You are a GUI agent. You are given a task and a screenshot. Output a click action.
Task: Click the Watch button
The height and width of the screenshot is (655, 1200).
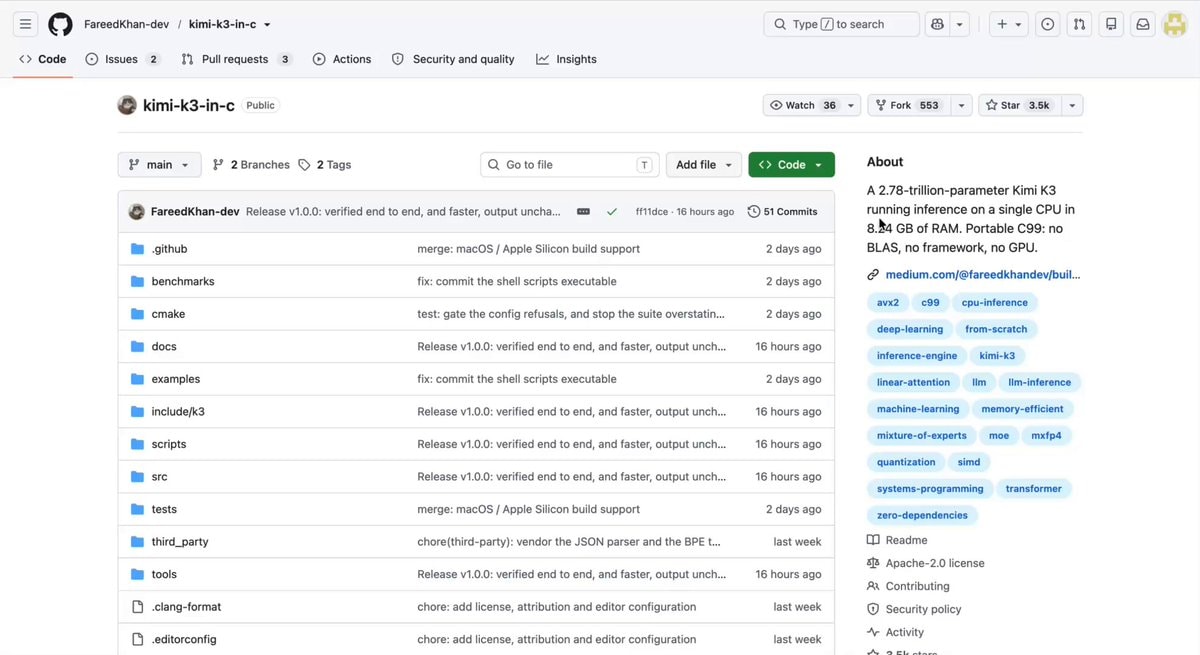click(x=803, y=105)
